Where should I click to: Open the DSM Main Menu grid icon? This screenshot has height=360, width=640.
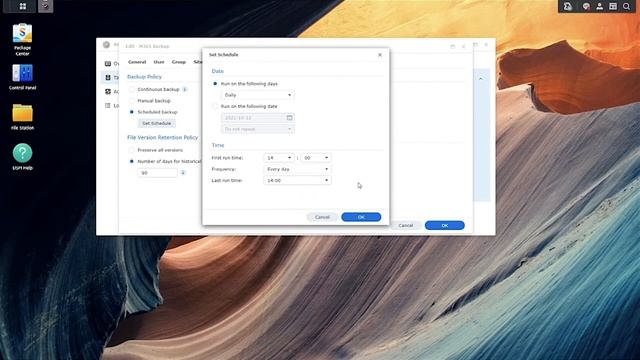tap(22, 6)
